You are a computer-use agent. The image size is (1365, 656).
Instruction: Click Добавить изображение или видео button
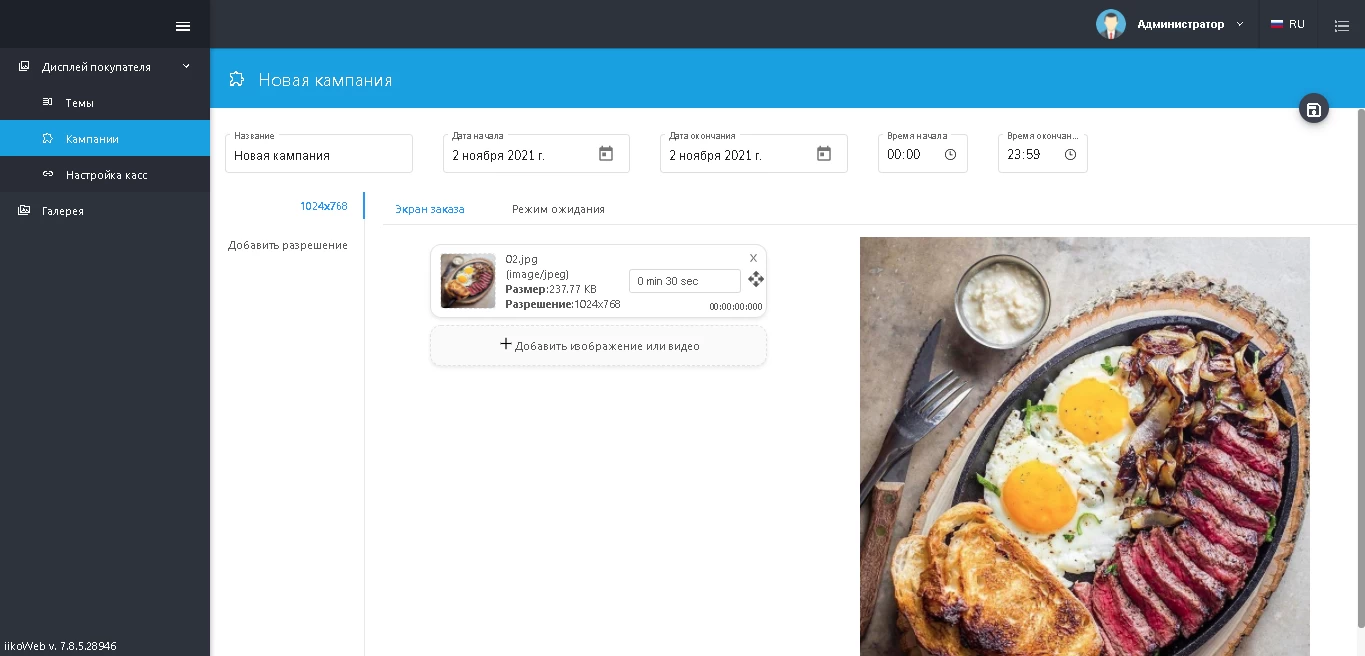coord(598,345)
